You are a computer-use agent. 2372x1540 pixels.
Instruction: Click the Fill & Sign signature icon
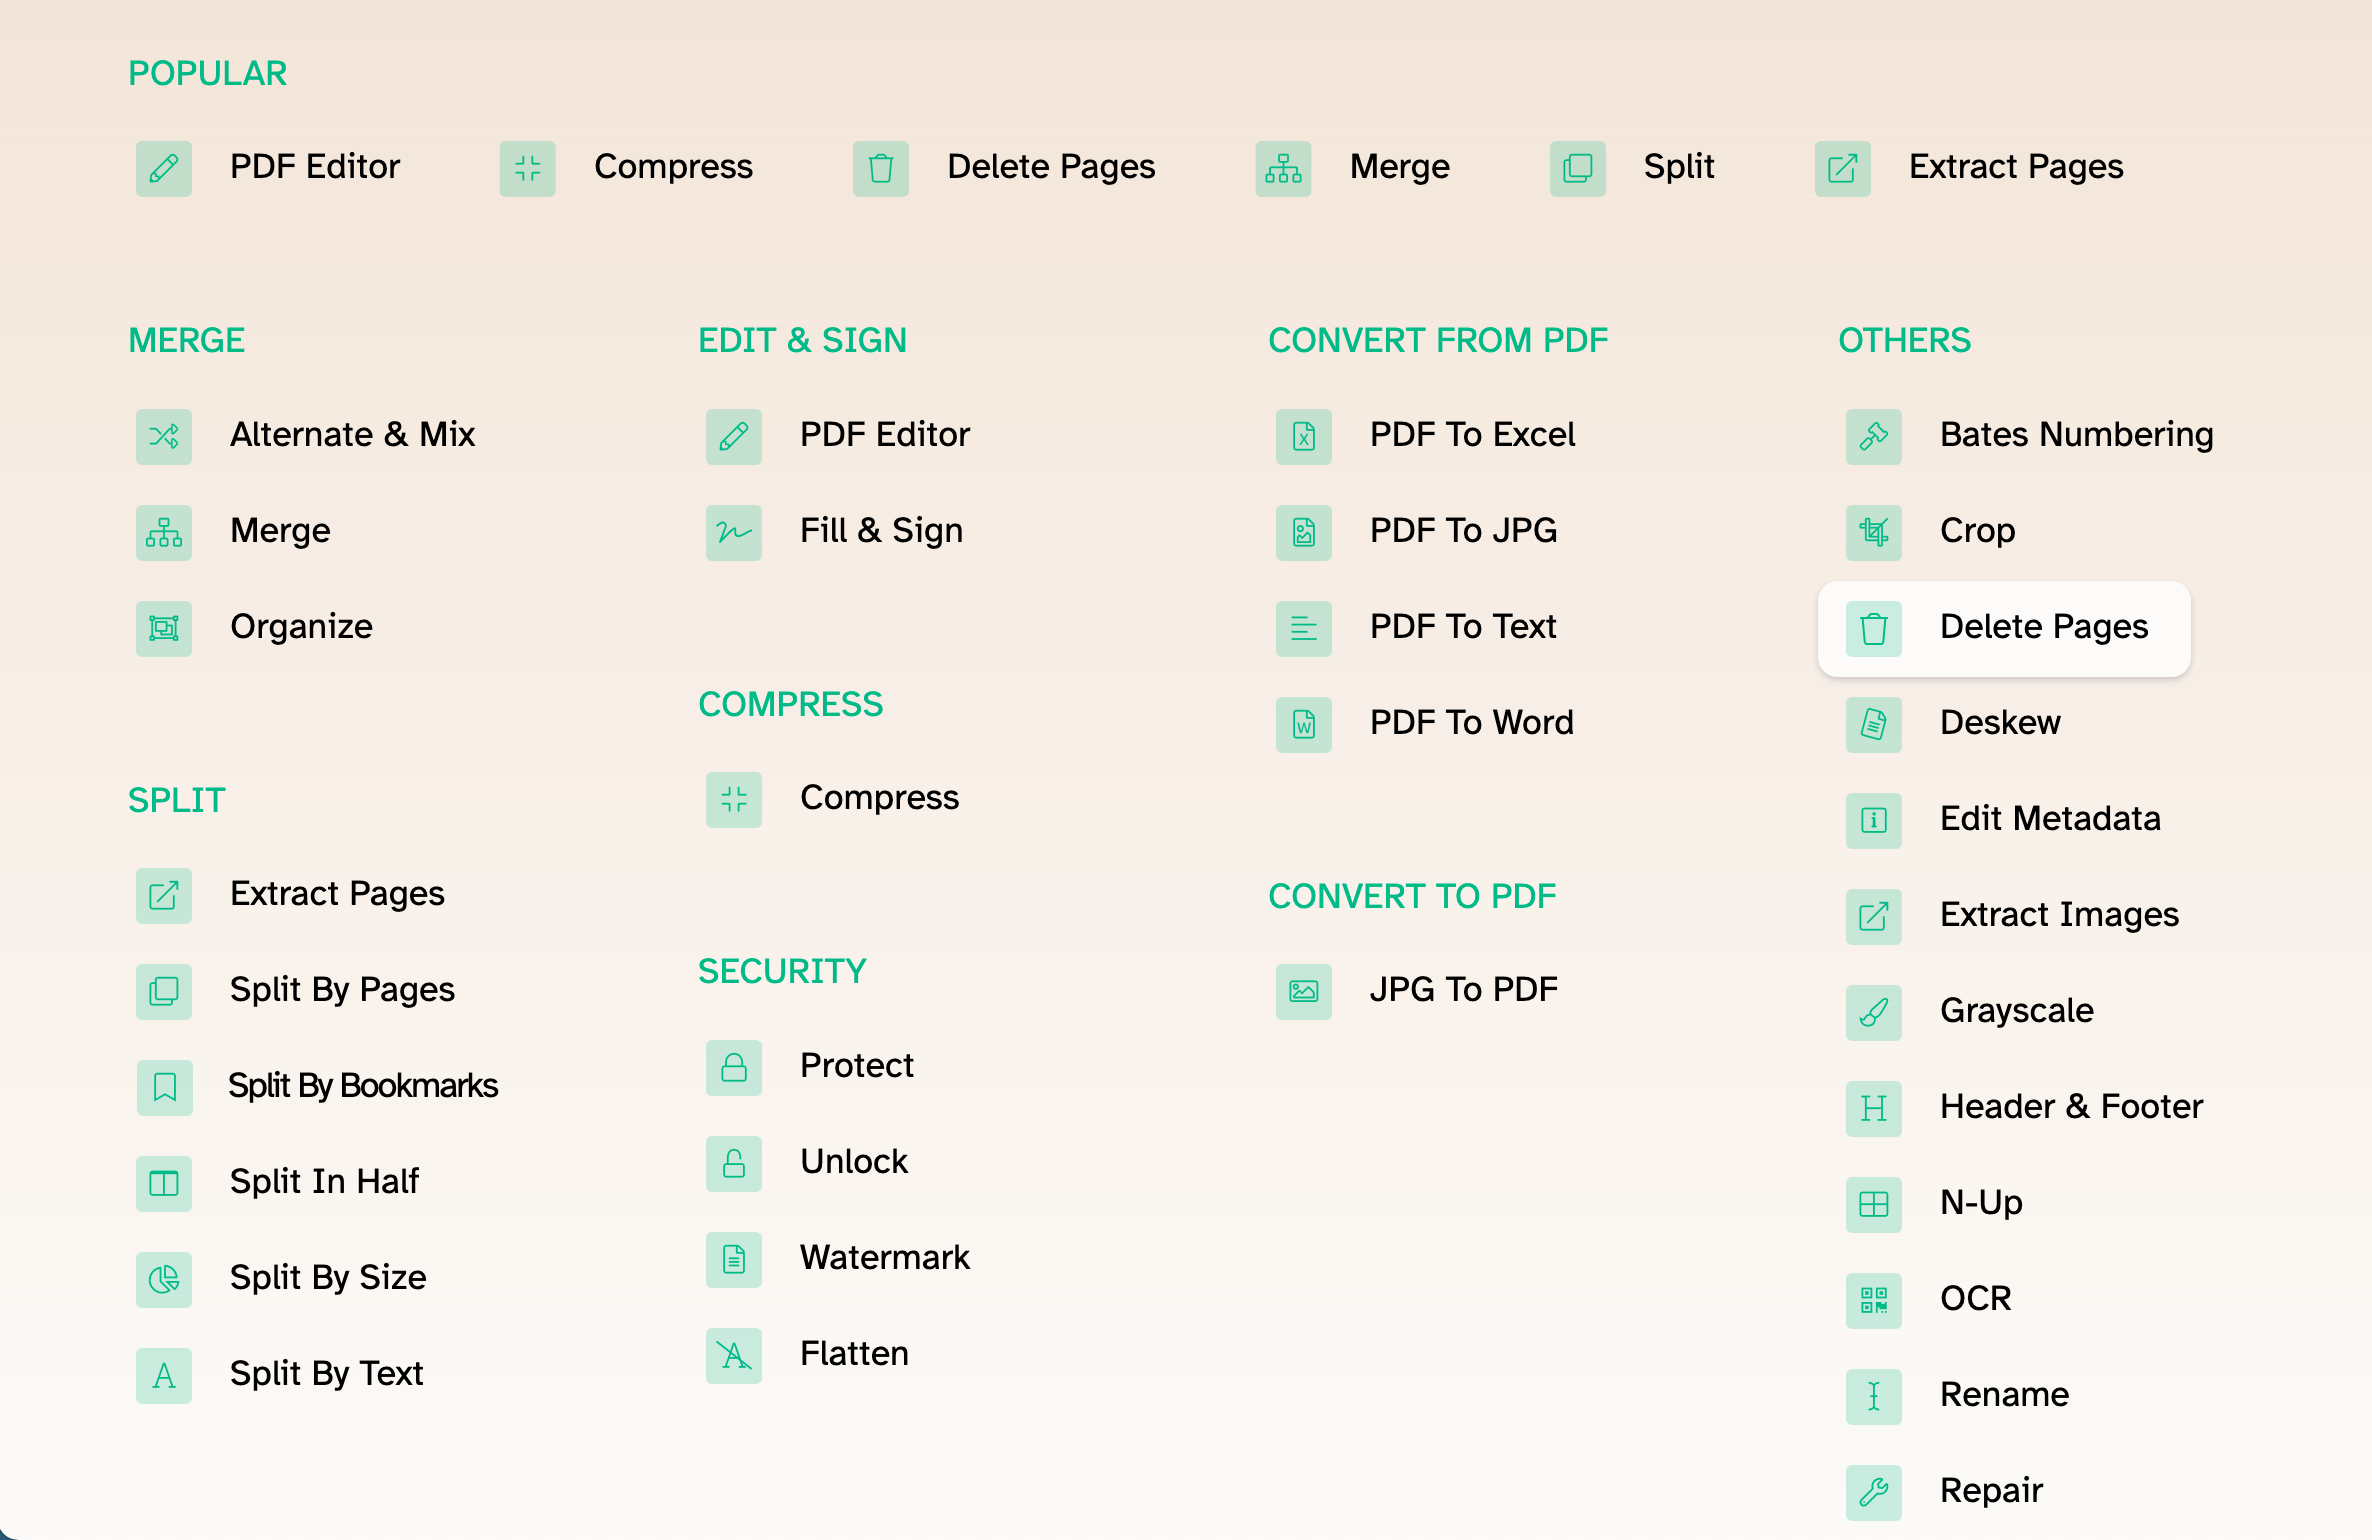(733, 533)
